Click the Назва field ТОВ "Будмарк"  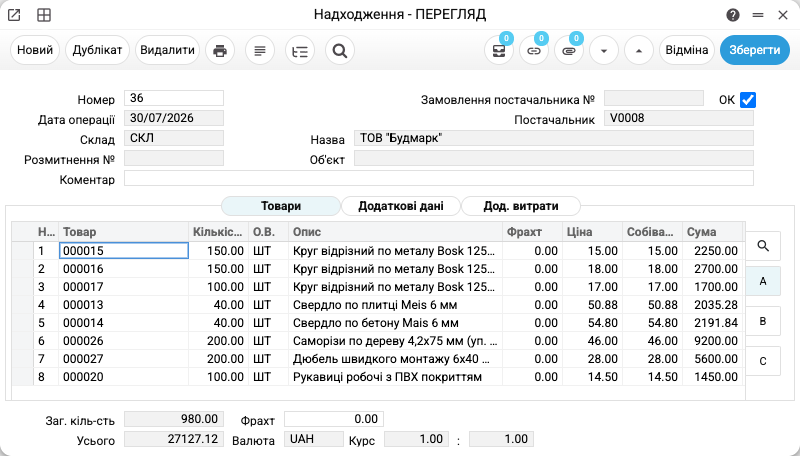point(554,138)
